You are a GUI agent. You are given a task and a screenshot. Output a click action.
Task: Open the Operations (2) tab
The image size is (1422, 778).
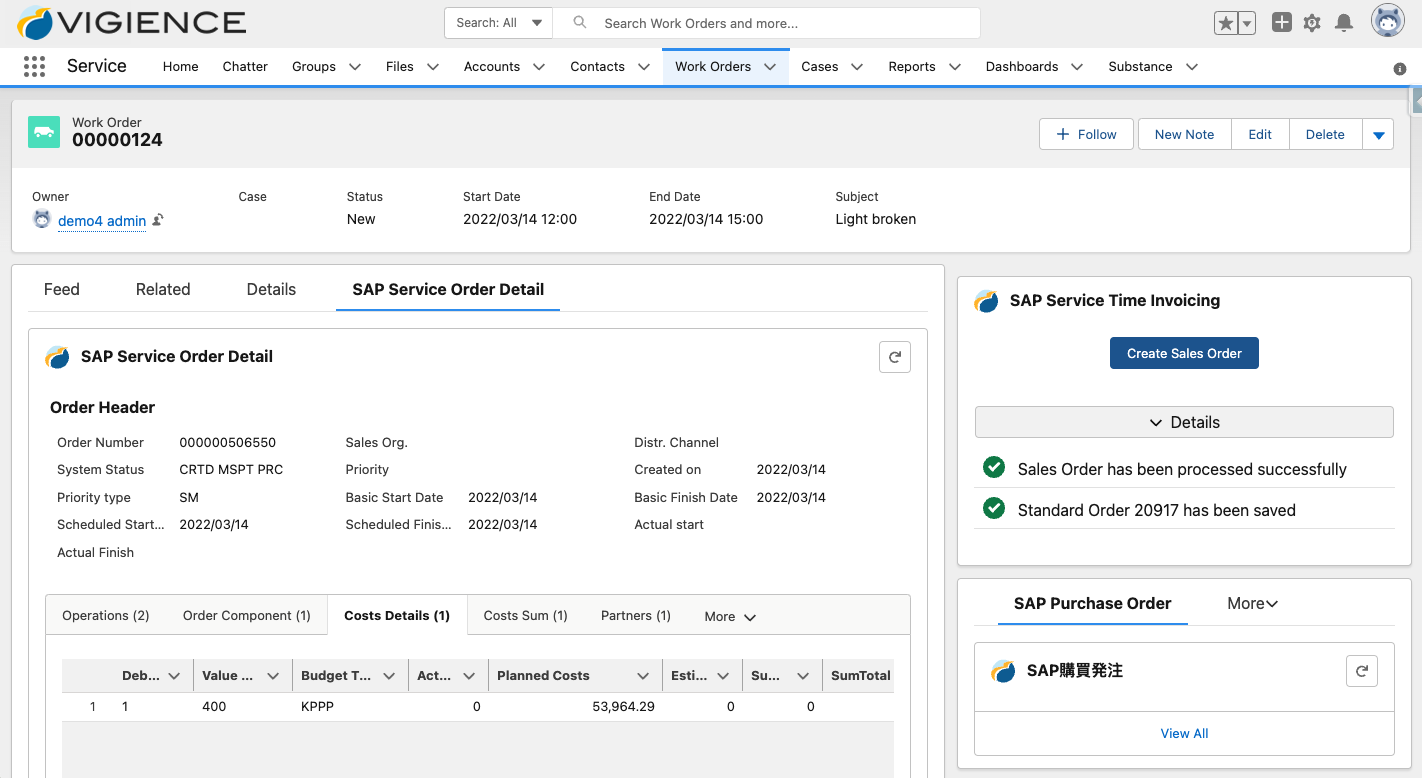(106, 616)
